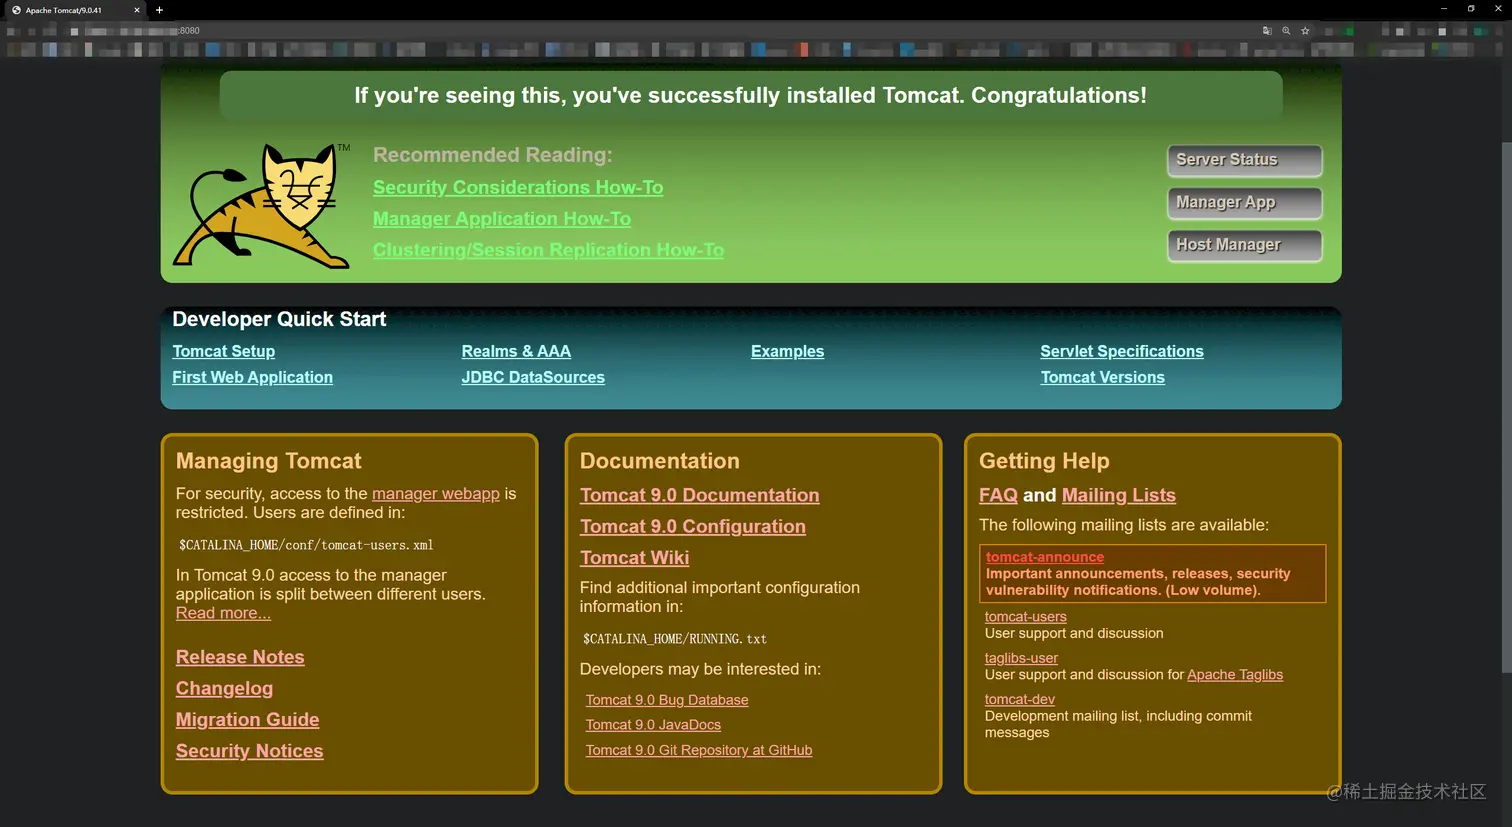Image resolution: width=1512 pixels, height=827 pixels.
Task: Open the Manager App button
Action: (x=1244, y=203)
